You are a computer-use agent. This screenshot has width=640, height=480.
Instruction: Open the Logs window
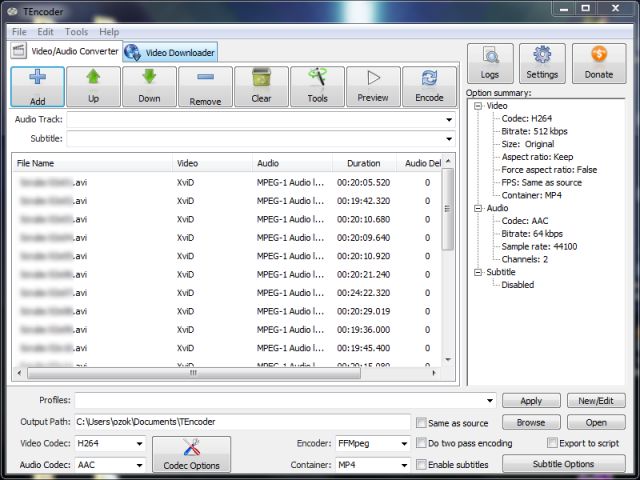[x=490, y=63]
